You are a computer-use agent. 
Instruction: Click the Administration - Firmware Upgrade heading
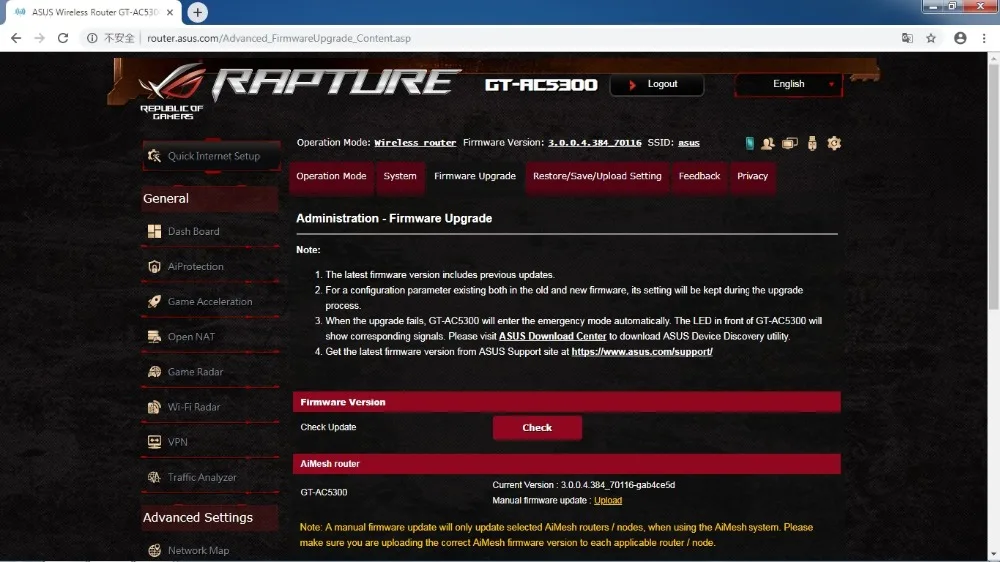click(x=394, y=218)
